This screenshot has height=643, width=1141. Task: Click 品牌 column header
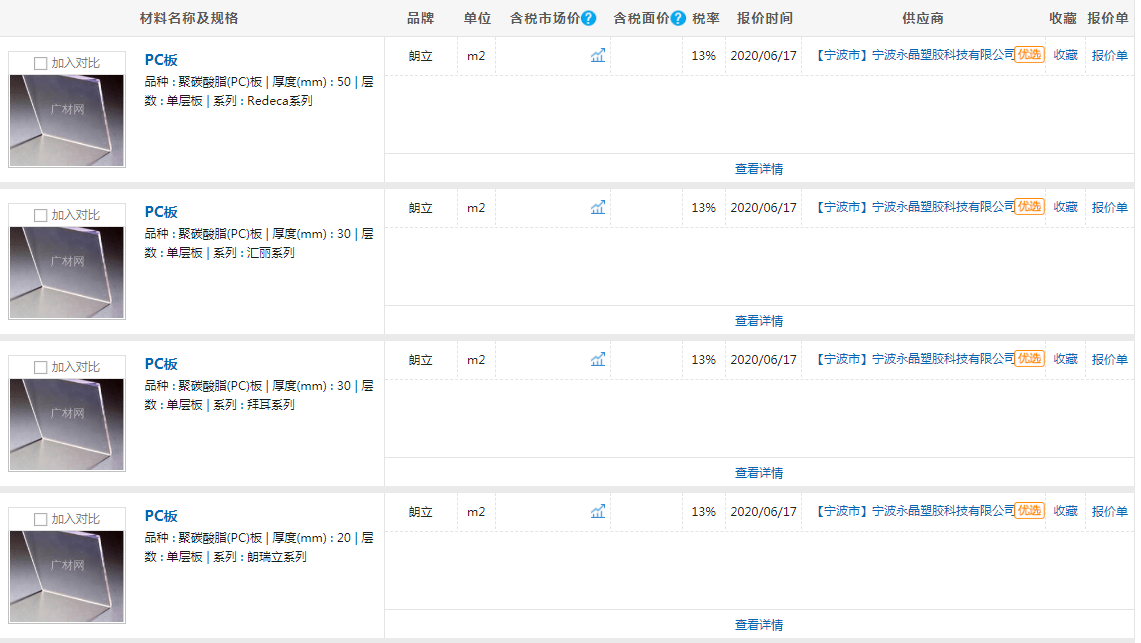[x=421, y=18]
